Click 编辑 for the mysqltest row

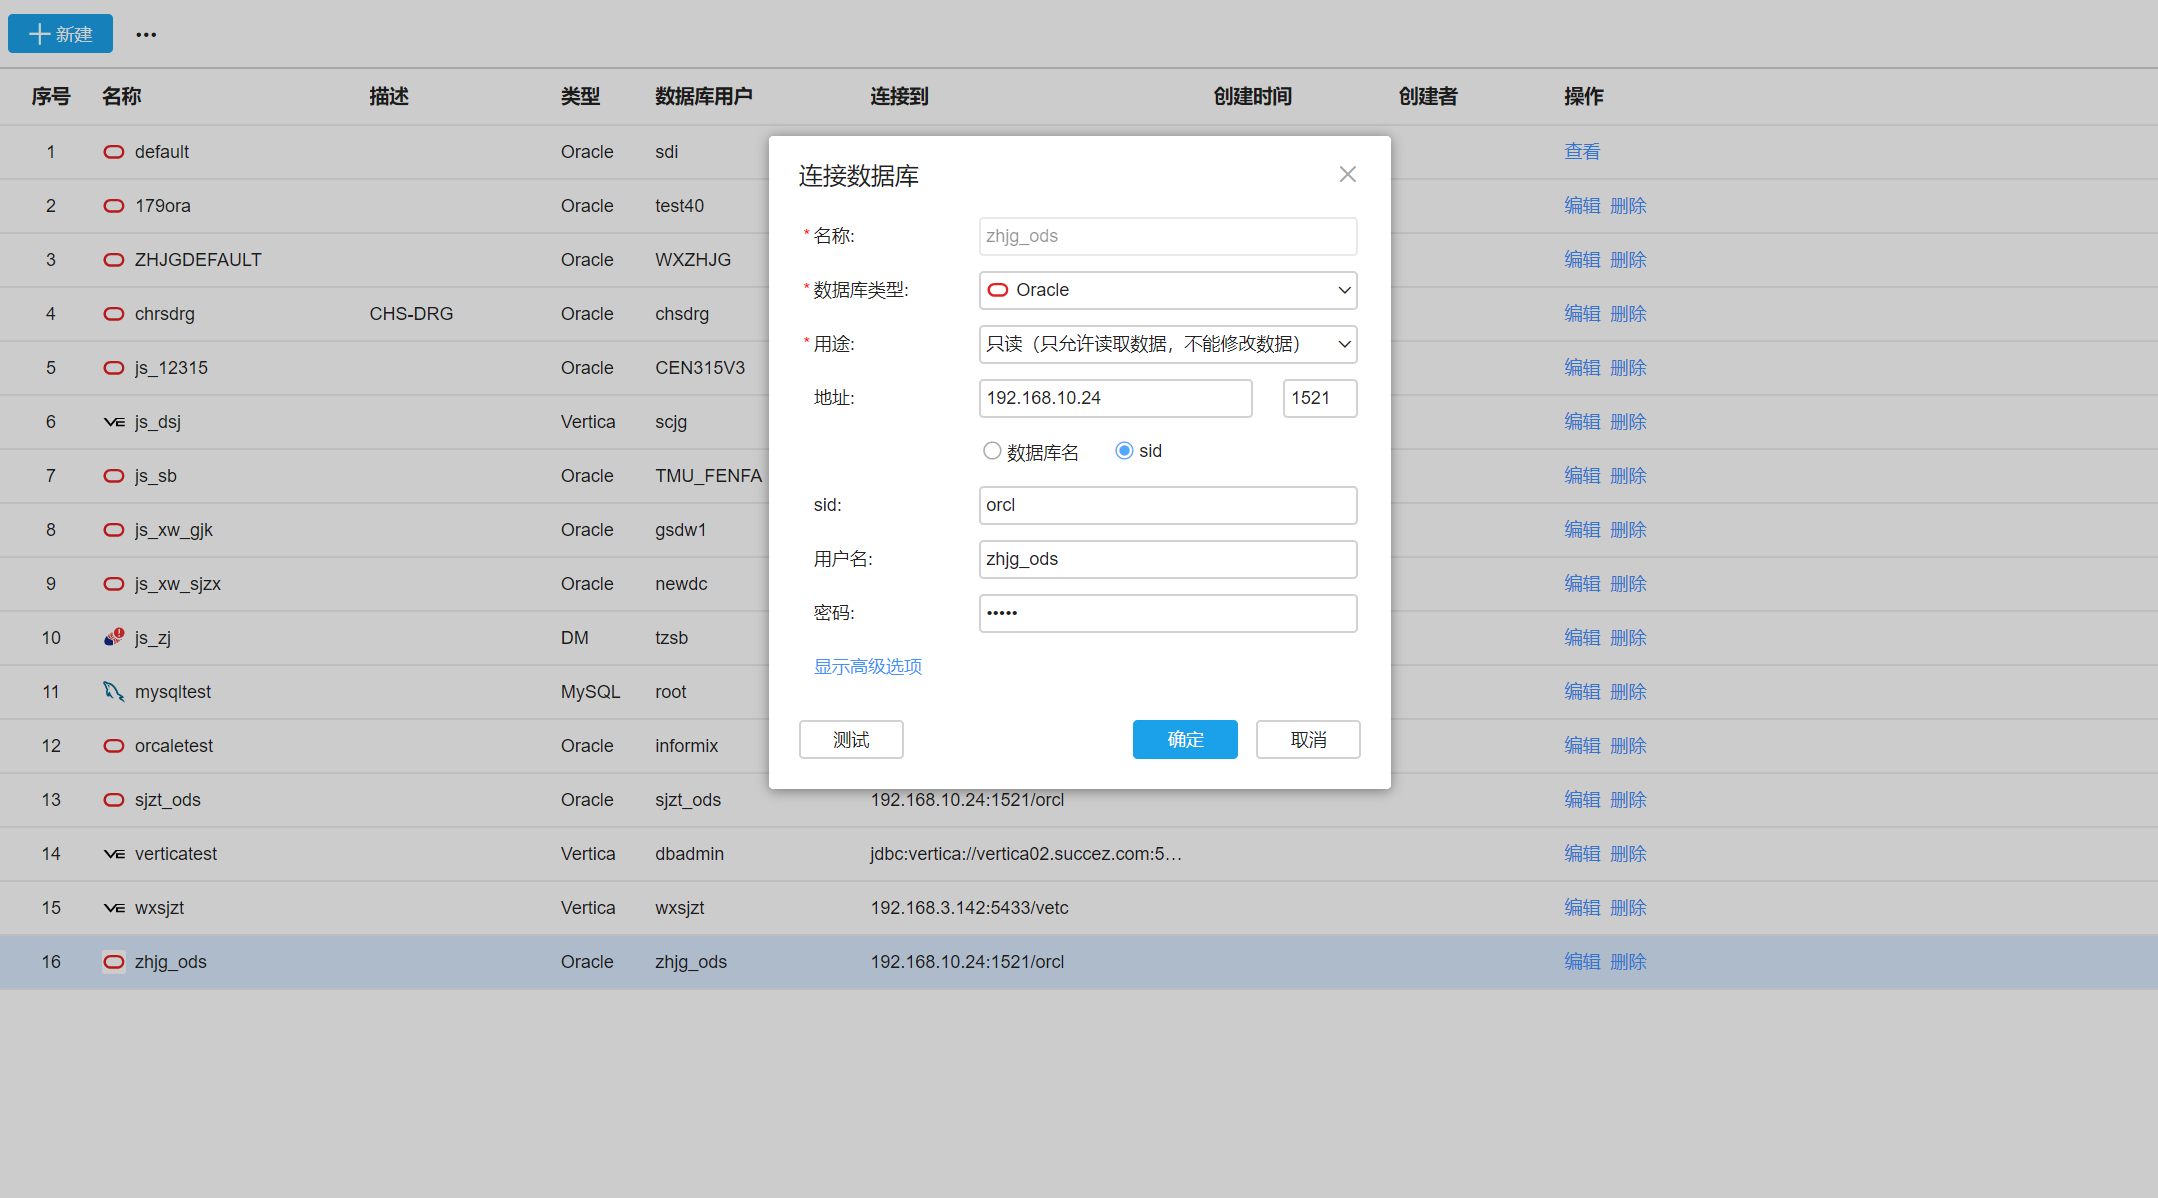tap(1582, 692)
